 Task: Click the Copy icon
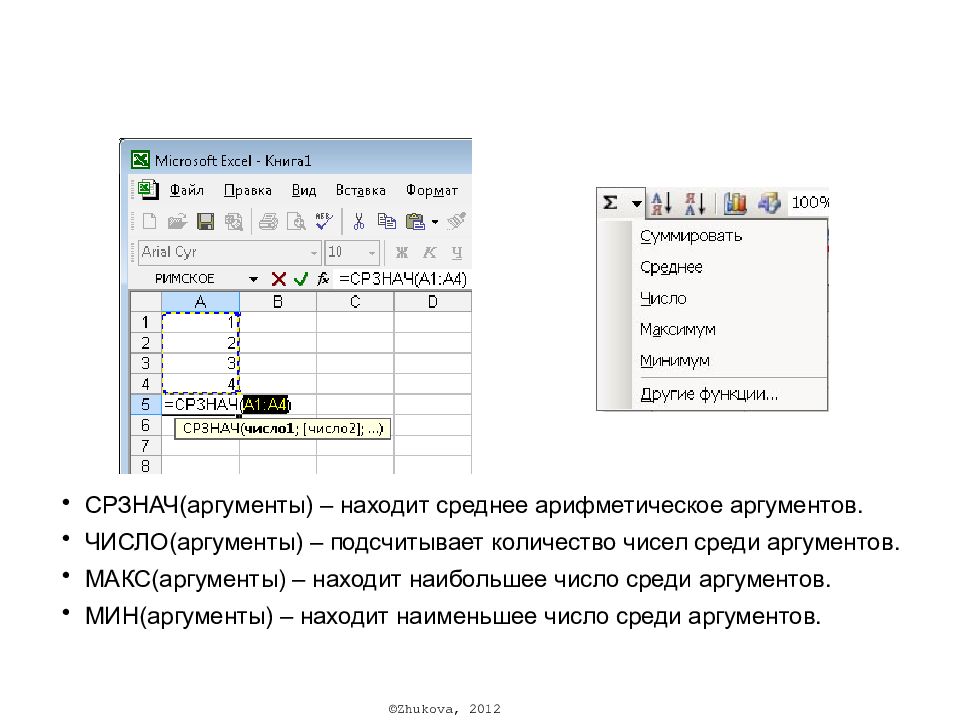386,221
